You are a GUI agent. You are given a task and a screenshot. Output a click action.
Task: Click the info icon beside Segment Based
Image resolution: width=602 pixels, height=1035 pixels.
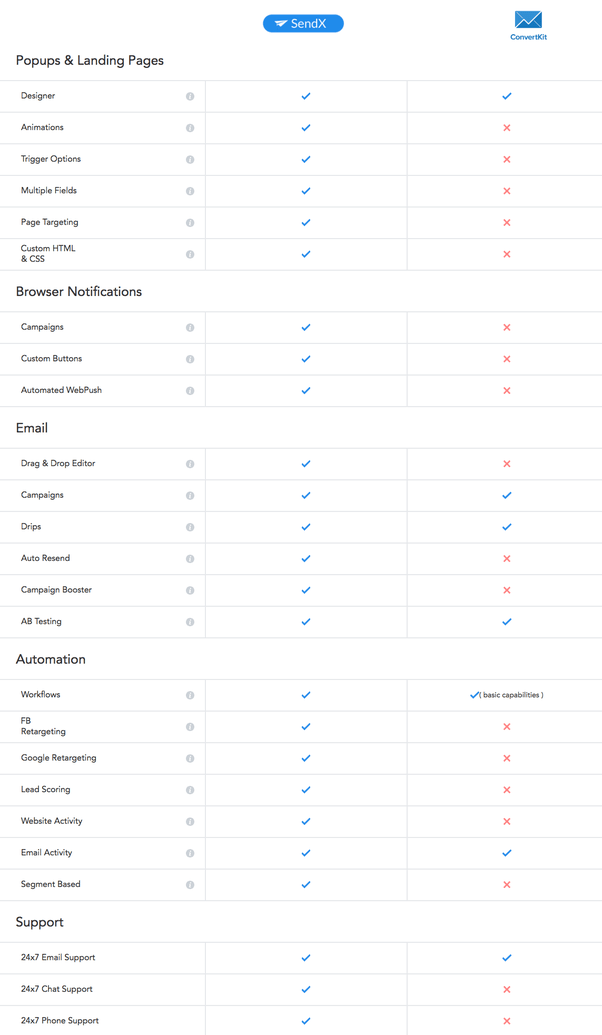click(x=189, y=885)
